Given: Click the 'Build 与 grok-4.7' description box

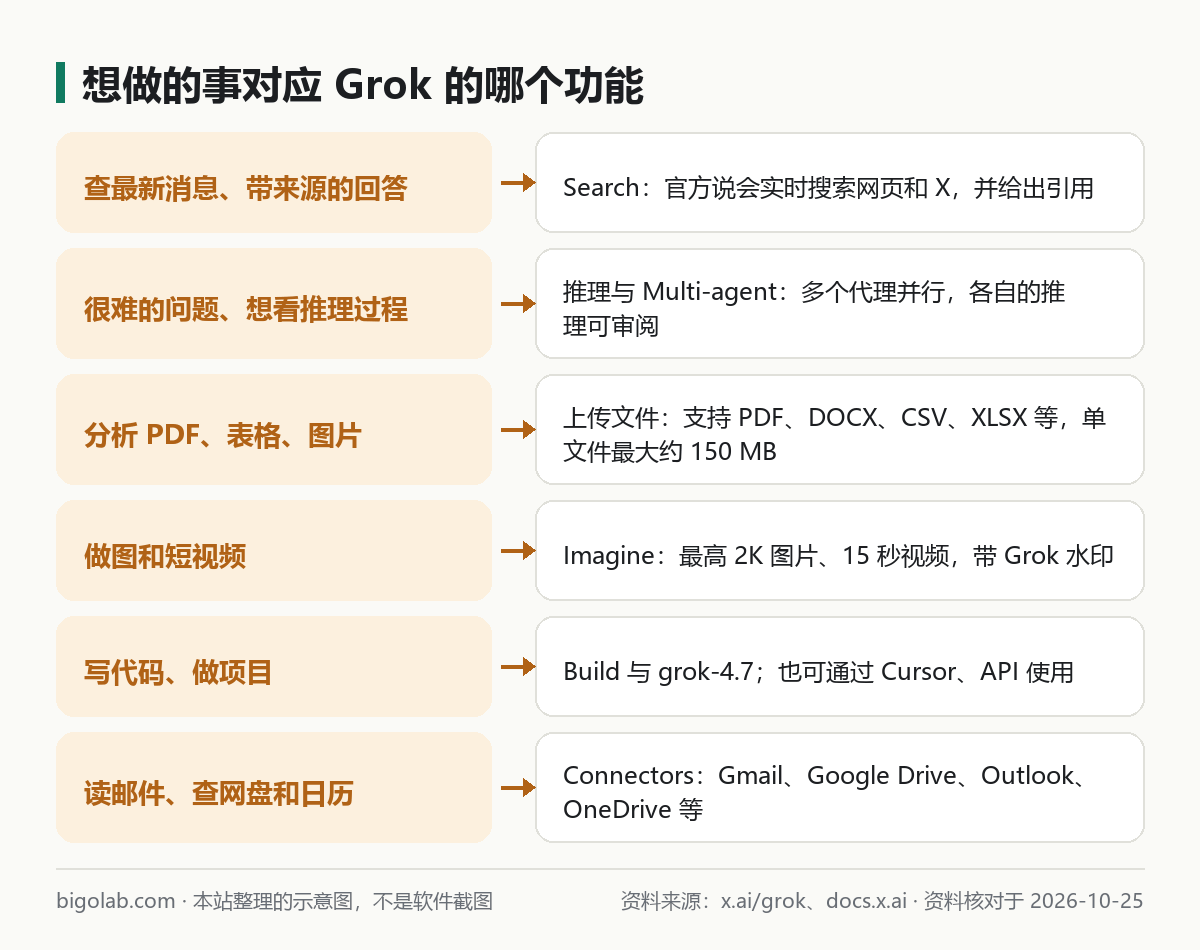Looking at the screenshot, I should (x=840, y=667).
